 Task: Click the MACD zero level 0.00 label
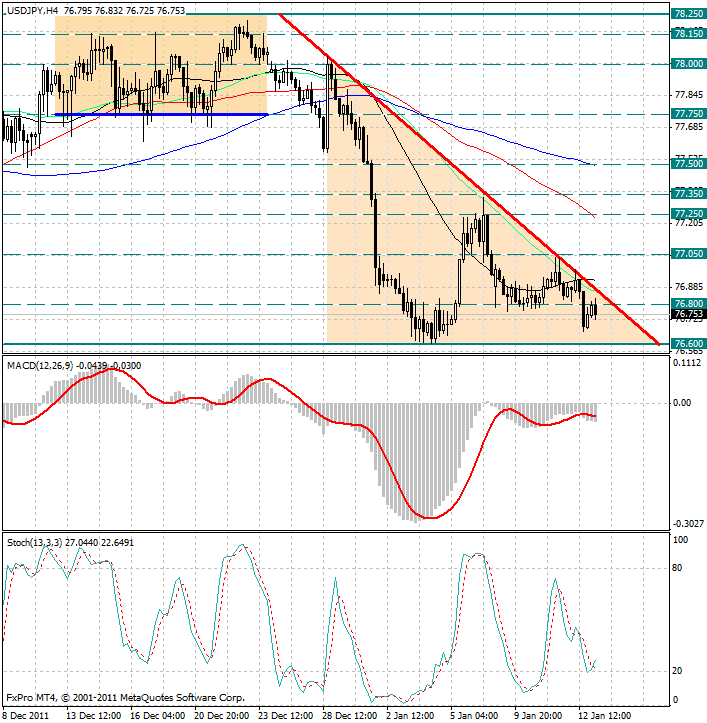[x=682, y=403]
